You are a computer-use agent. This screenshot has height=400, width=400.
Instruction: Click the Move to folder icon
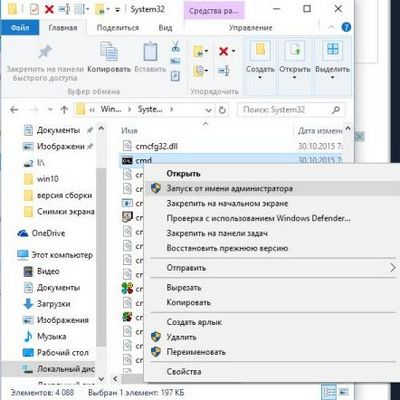[x=199, y=51]
